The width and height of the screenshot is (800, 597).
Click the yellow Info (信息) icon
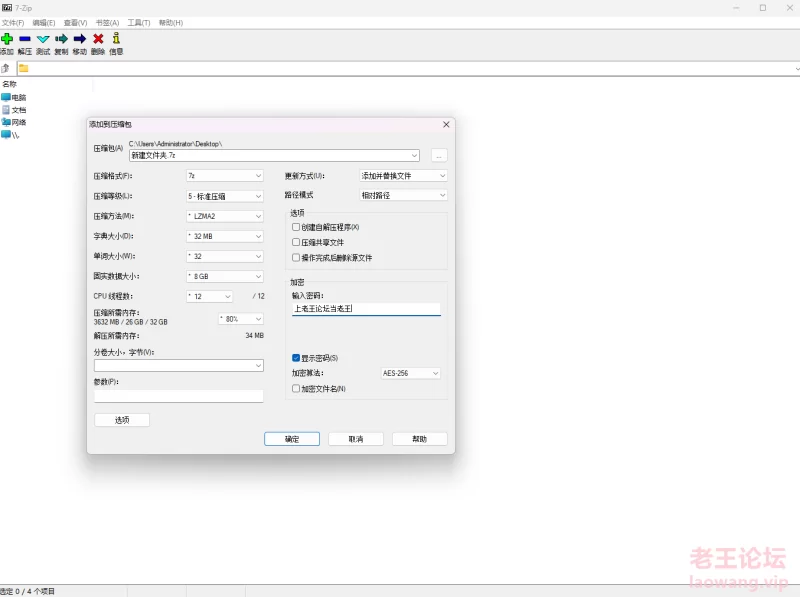click(x=116, y=38)
